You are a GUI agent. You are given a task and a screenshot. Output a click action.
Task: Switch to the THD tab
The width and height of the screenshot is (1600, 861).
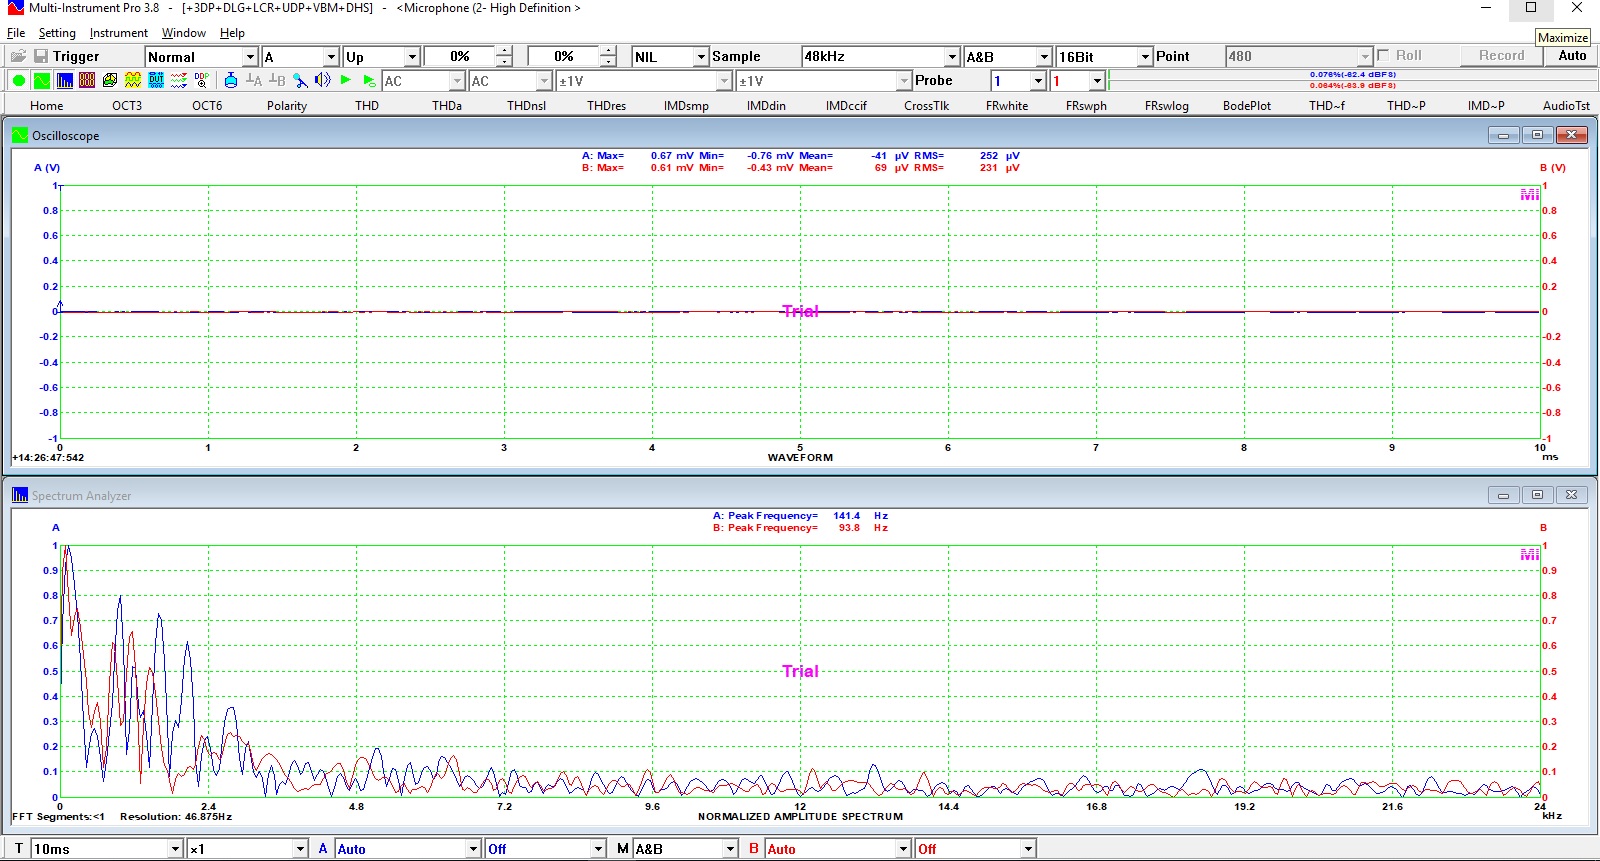pyautogui.click(x=367, y=106)
